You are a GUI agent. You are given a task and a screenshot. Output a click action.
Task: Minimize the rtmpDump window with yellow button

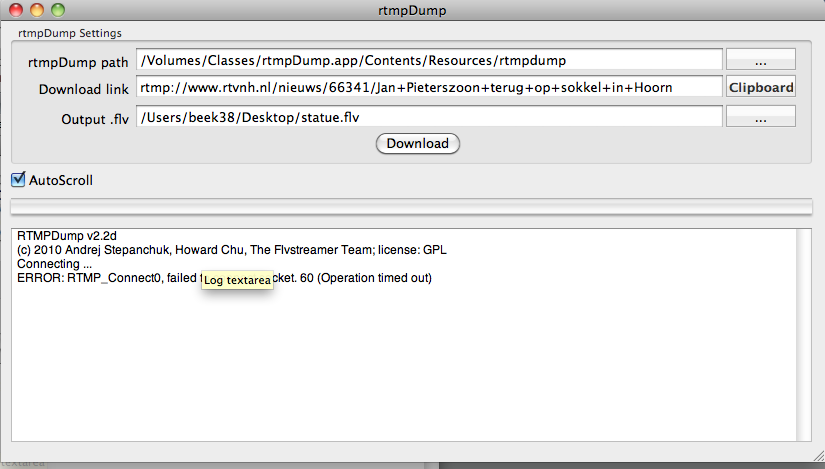pos(37,9)
